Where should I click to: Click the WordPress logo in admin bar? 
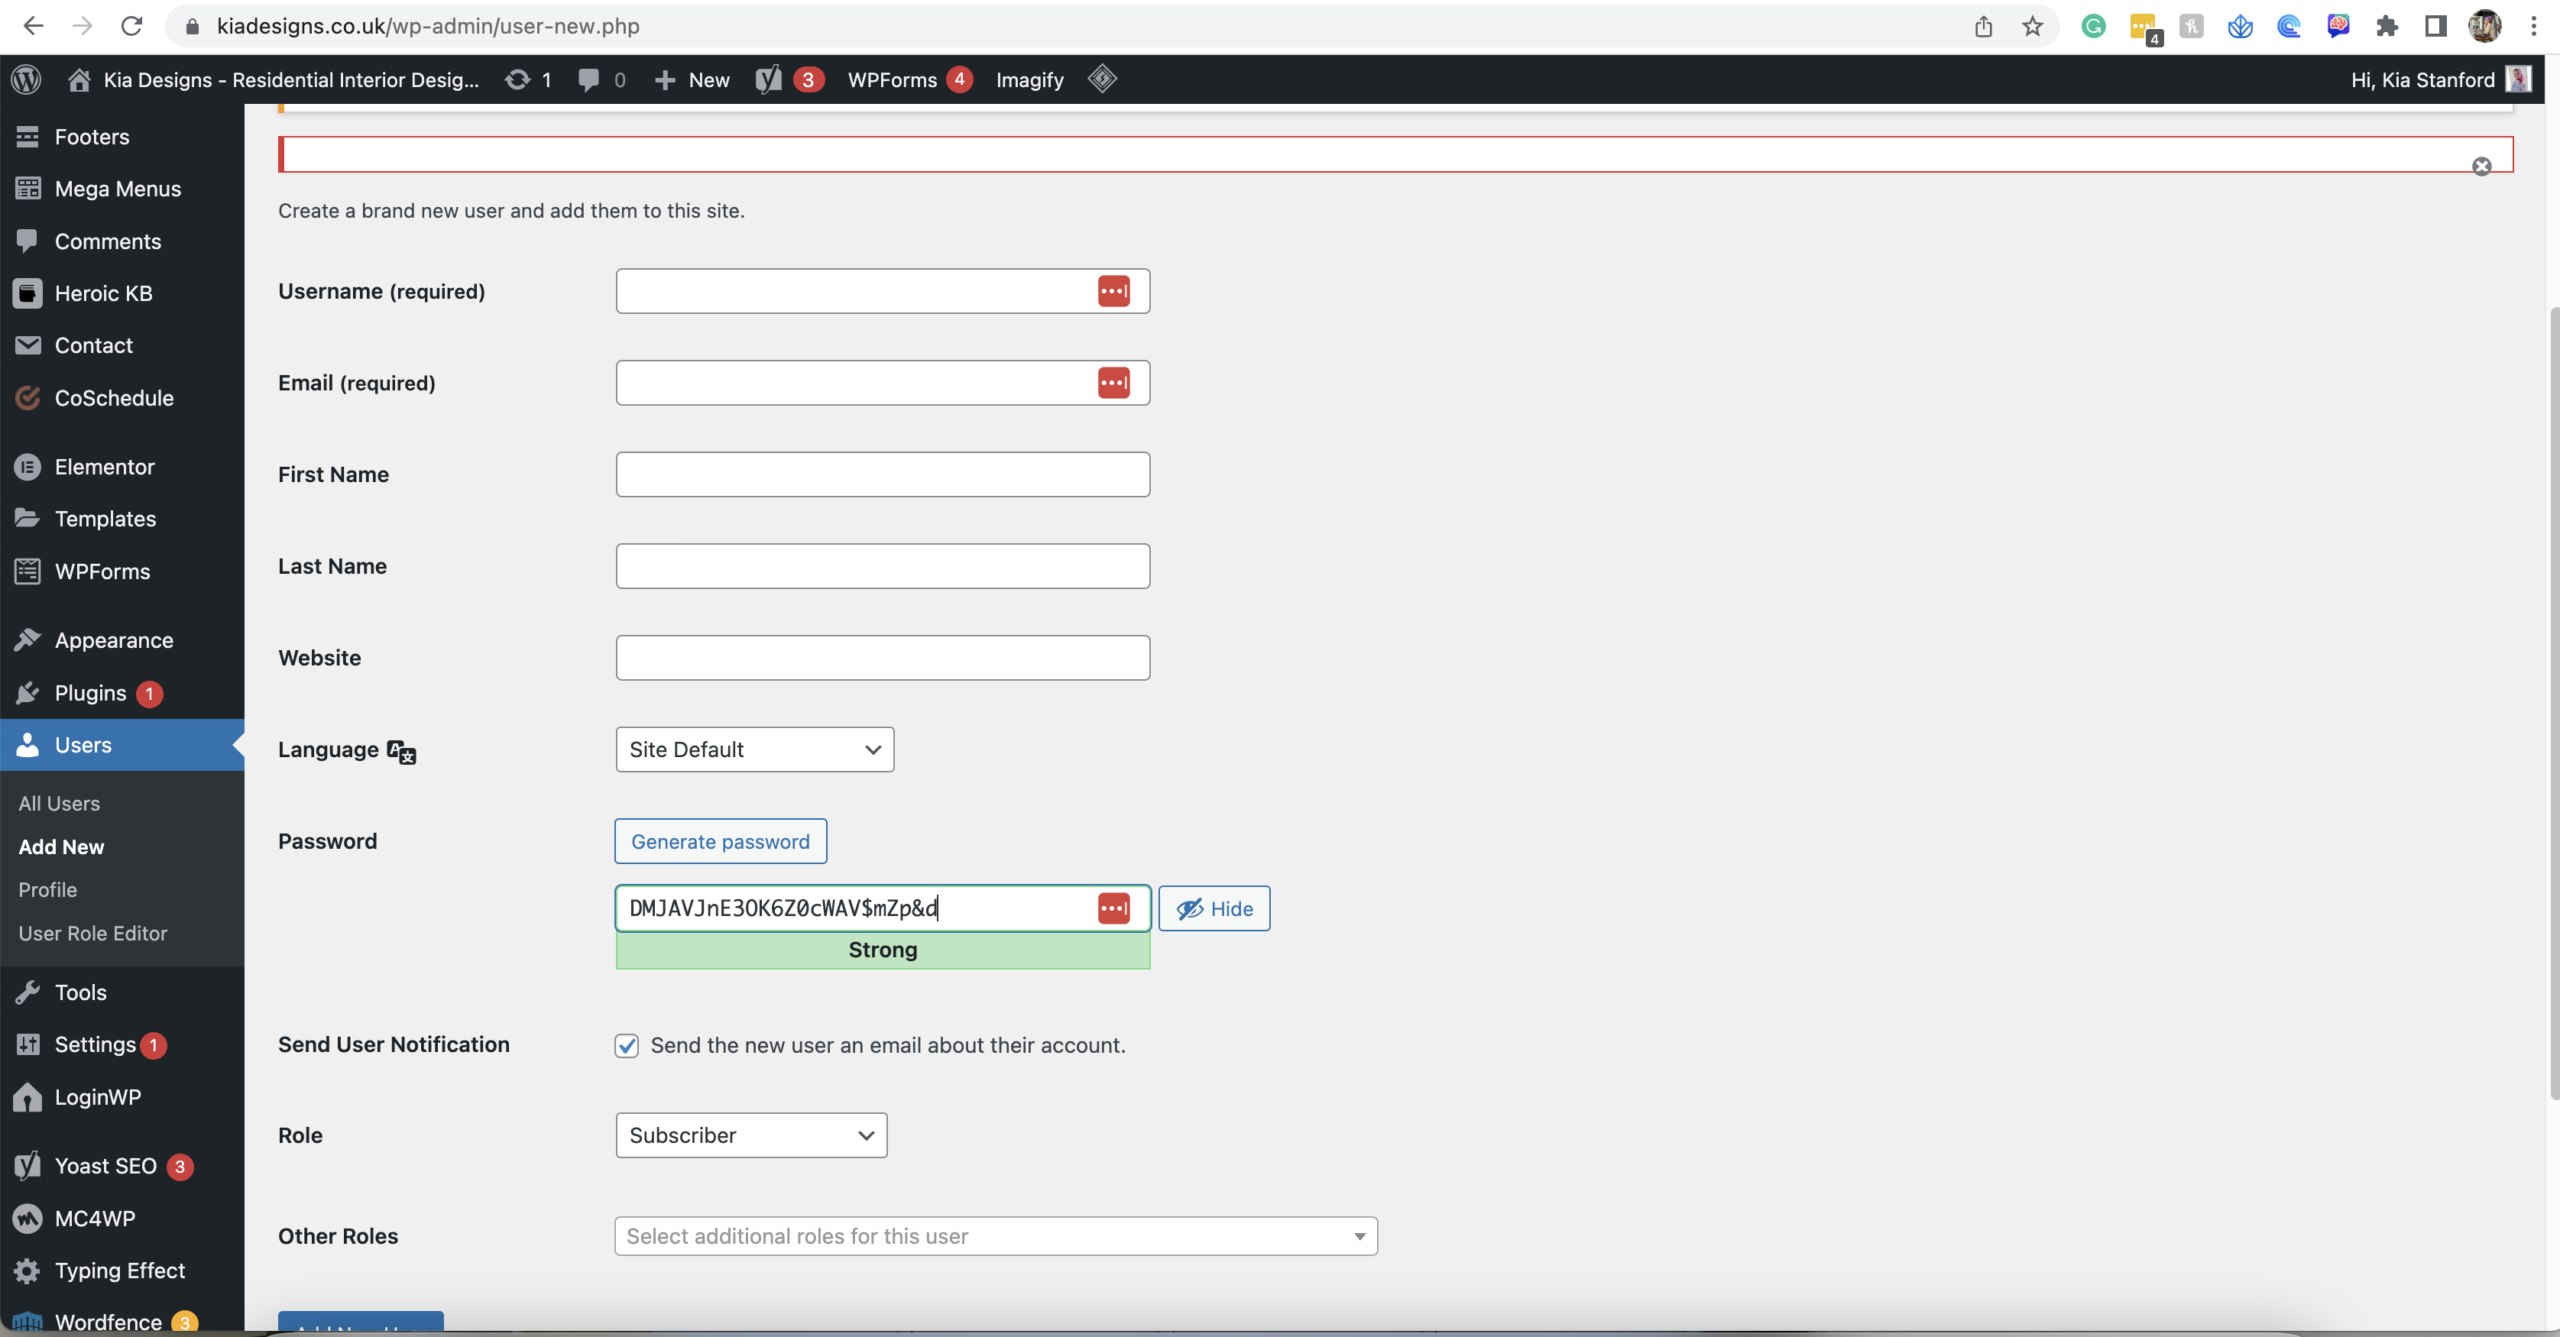27,80
